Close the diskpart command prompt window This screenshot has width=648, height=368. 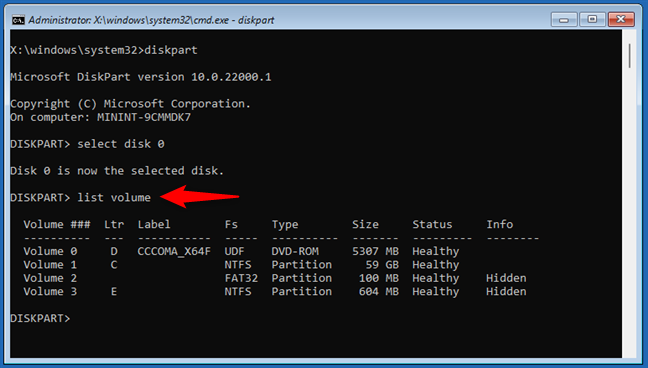621,19
